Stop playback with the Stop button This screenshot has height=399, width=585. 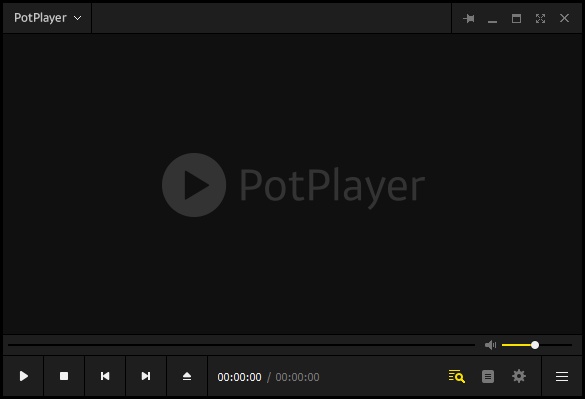pos(64,376)
